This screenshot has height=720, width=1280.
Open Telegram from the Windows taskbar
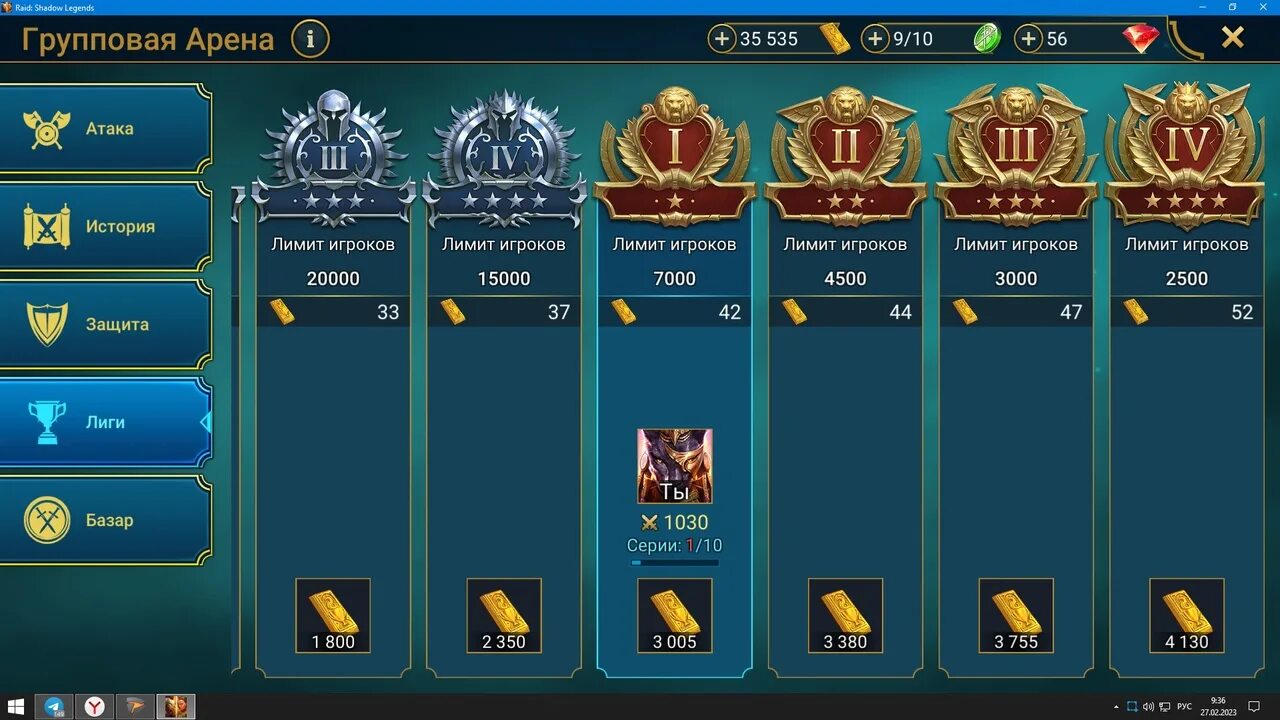(x=54, y=707)
